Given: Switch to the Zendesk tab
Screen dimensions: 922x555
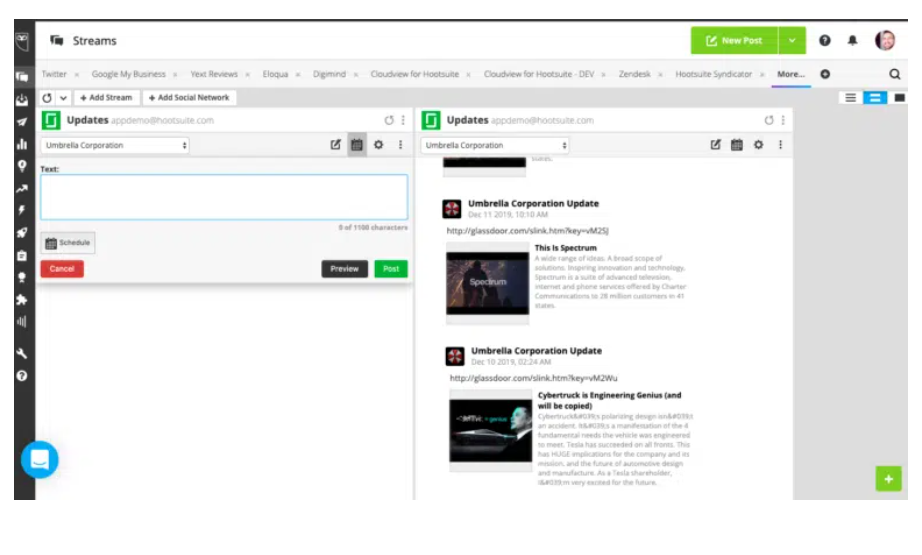Looking at the screenshot, I should pyautogui.click(x=634, y=74).
